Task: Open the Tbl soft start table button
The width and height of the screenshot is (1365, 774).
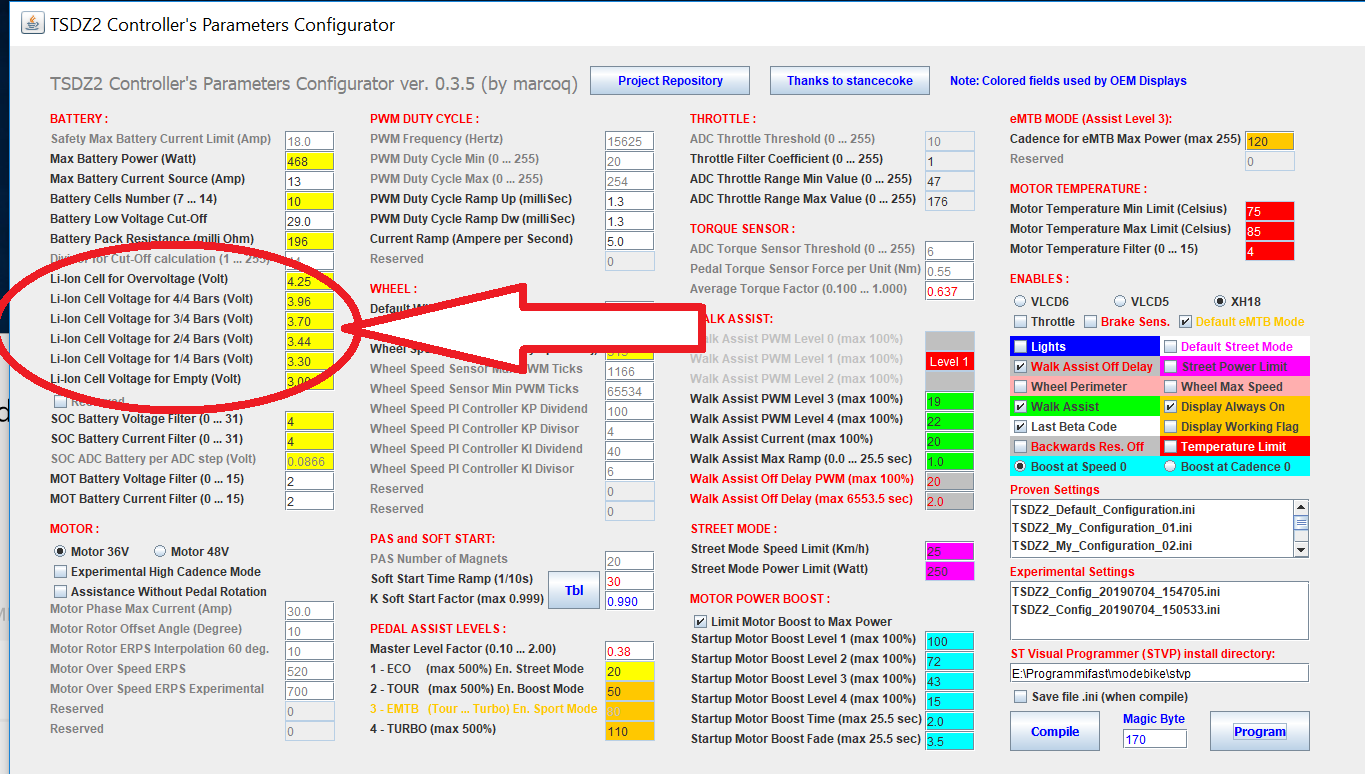Action: point(574,590)
